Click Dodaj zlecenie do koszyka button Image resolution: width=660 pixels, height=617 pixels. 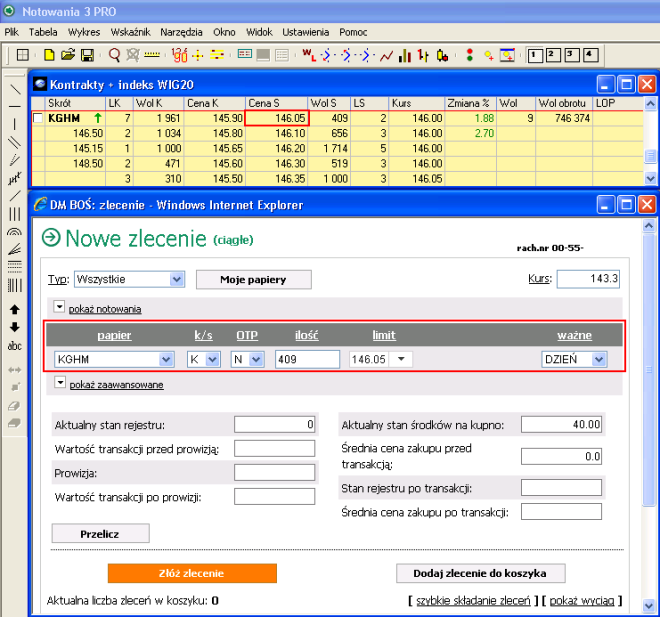tap(480, 573)
